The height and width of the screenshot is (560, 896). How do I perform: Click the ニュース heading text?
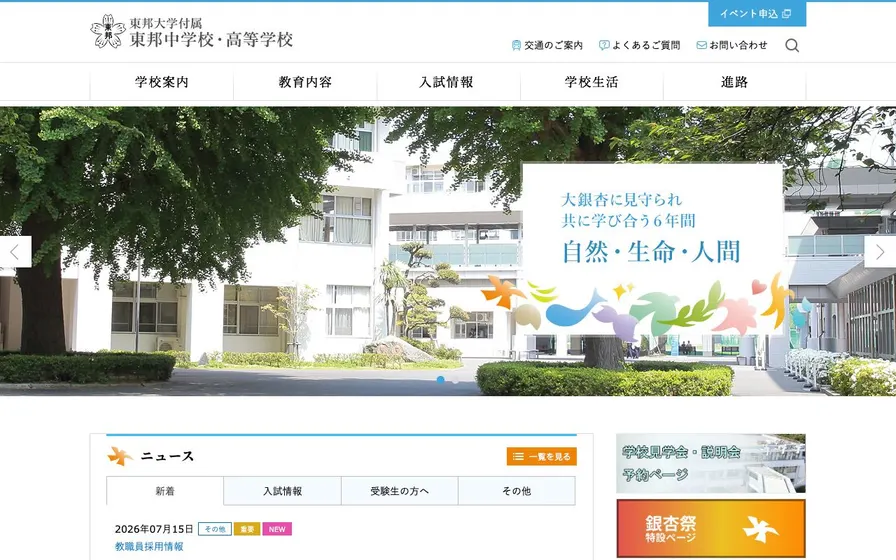[167, 456]
